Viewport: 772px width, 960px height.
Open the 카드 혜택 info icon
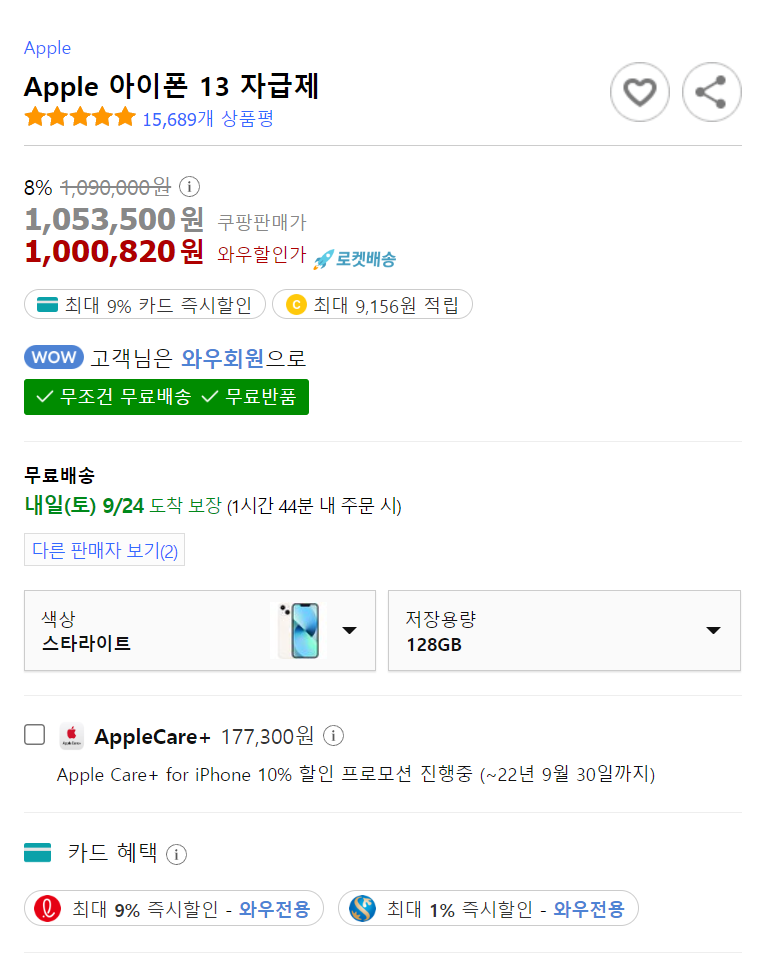176,853
